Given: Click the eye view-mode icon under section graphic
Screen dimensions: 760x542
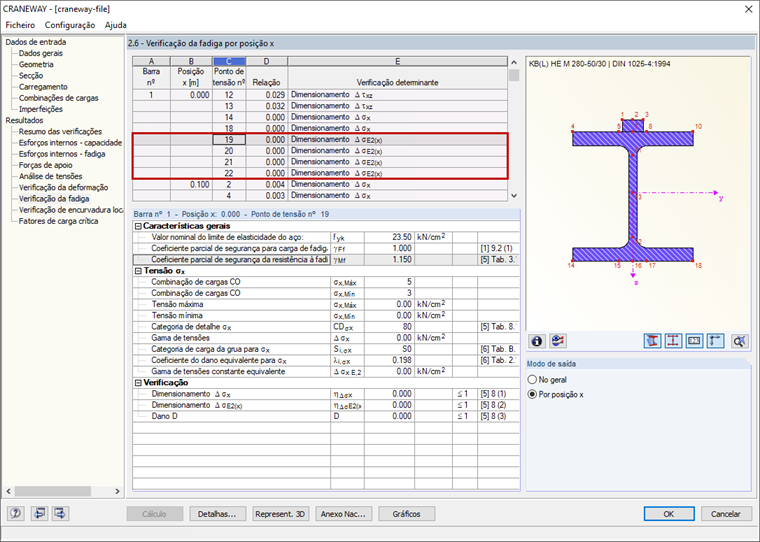Looking at the screenshot, I should 558,341.
